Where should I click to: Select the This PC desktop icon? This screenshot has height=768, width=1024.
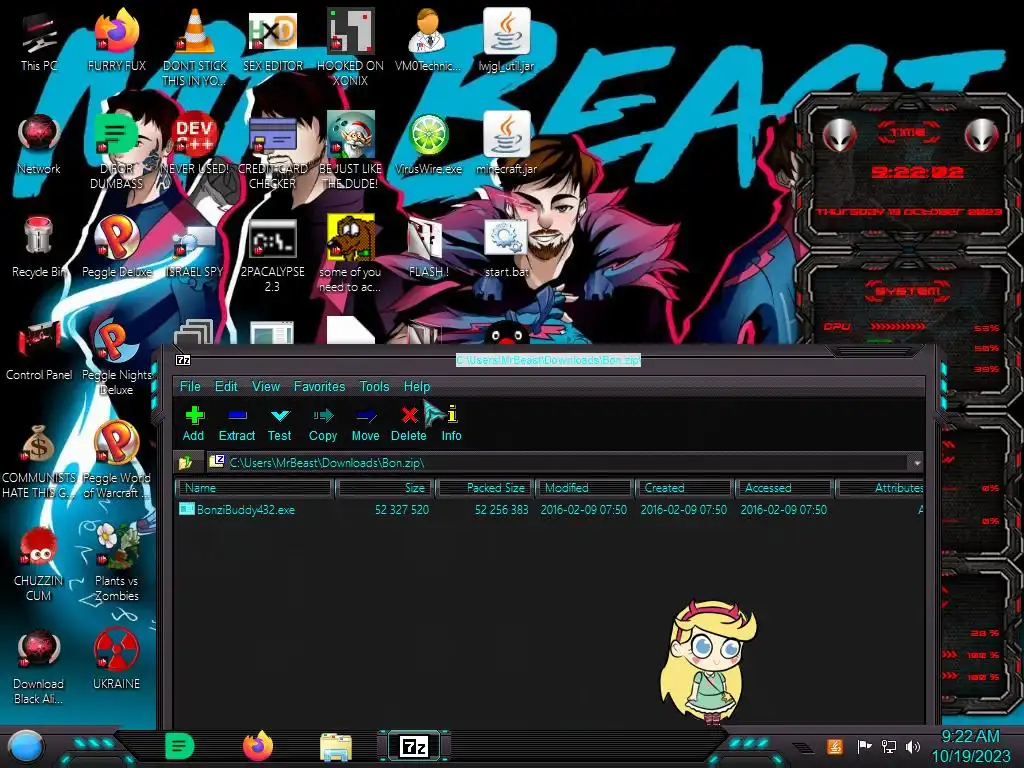(39, 40)
